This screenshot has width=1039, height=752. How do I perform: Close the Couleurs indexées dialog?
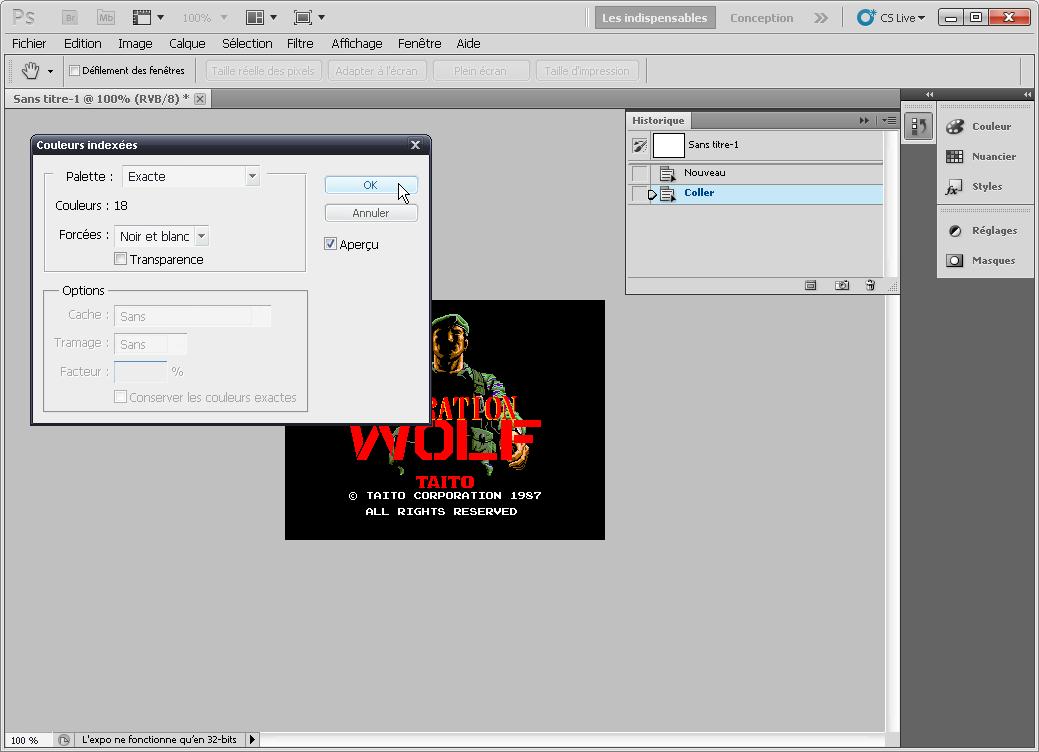pyautogui.click(x=415, y=144)
